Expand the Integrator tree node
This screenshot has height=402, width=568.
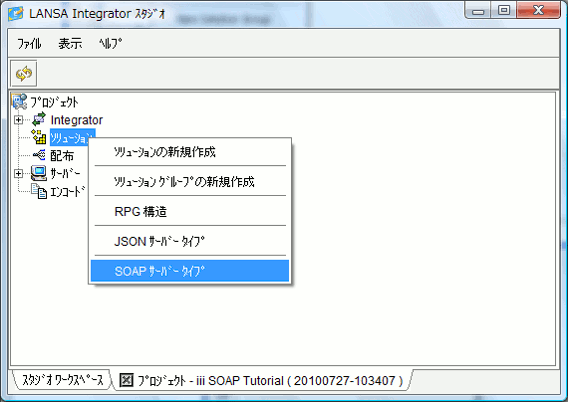(18, 120)
